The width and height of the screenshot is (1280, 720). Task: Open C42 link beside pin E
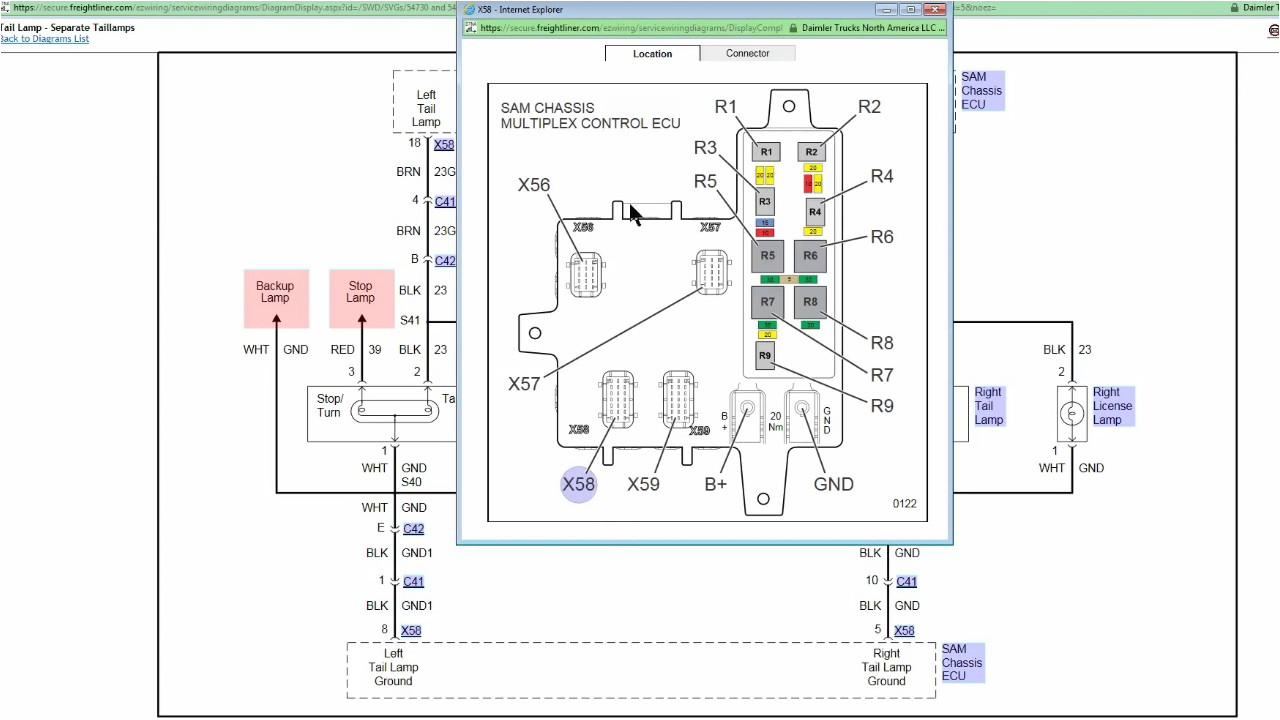pos(413,529)
